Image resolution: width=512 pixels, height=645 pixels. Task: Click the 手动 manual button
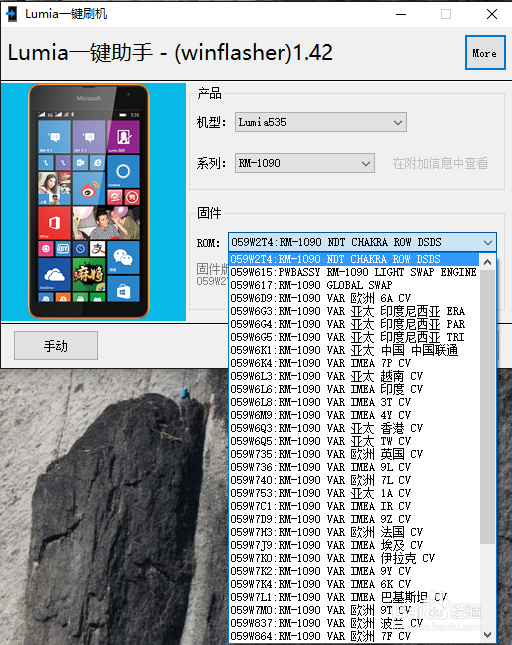coord(56,346)
